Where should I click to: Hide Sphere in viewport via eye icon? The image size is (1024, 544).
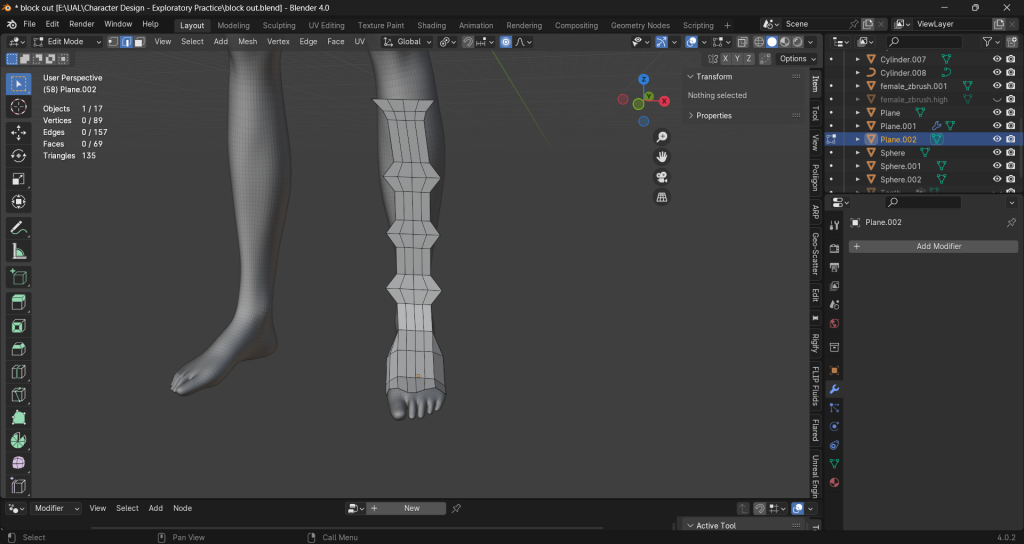(997, 153)
